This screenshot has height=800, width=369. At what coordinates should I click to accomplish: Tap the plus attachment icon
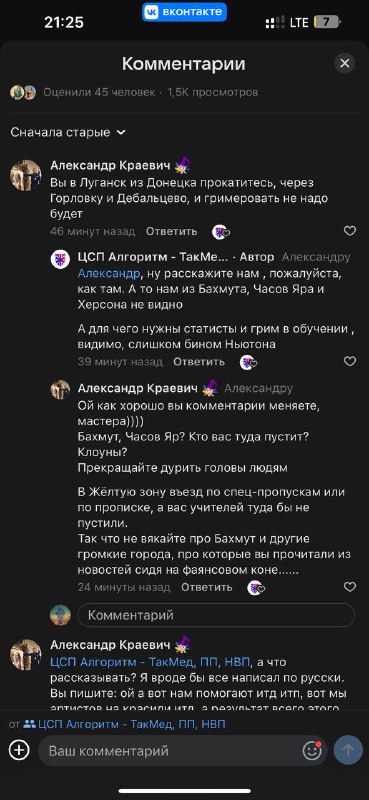[x=19, y=750]
